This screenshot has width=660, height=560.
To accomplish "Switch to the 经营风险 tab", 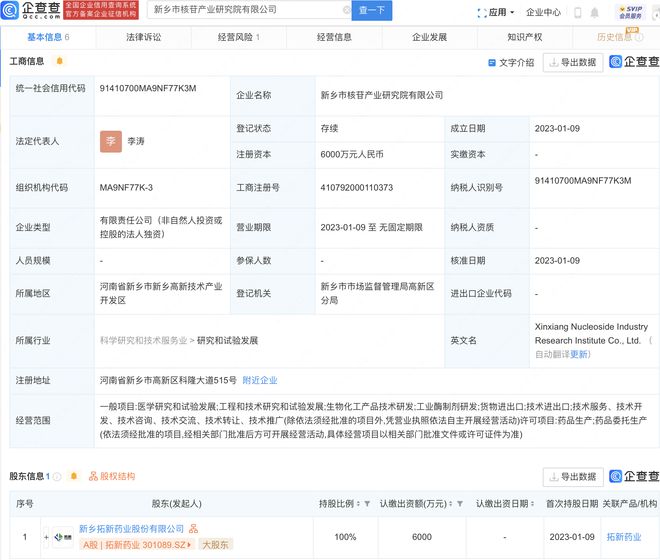I will click(x=239, y=37).
